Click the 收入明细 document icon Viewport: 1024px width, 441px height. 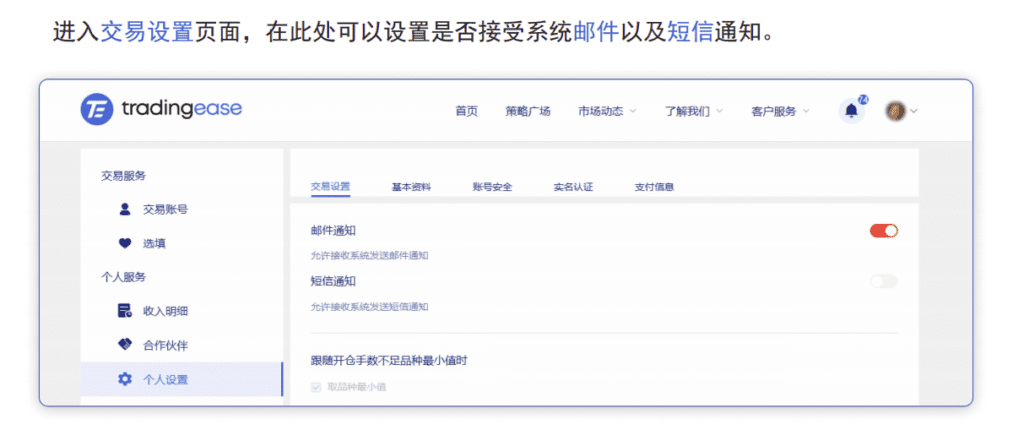(x=125, y=311)
